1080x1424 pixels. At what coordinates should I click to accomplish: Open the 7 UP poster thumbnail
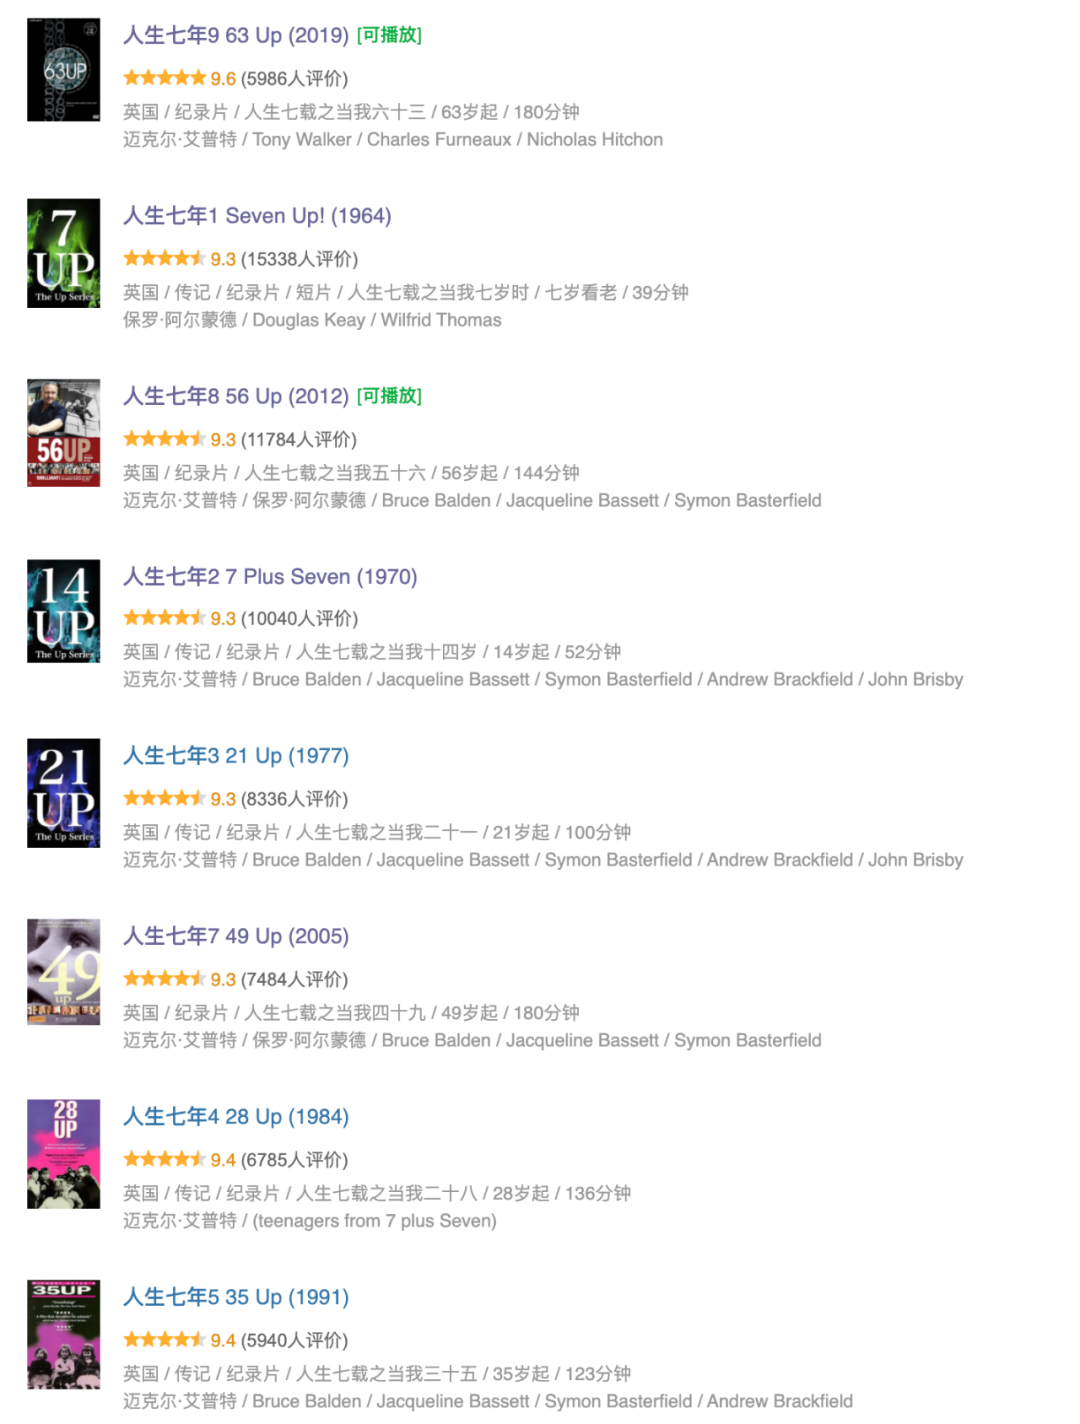point(63,253)
